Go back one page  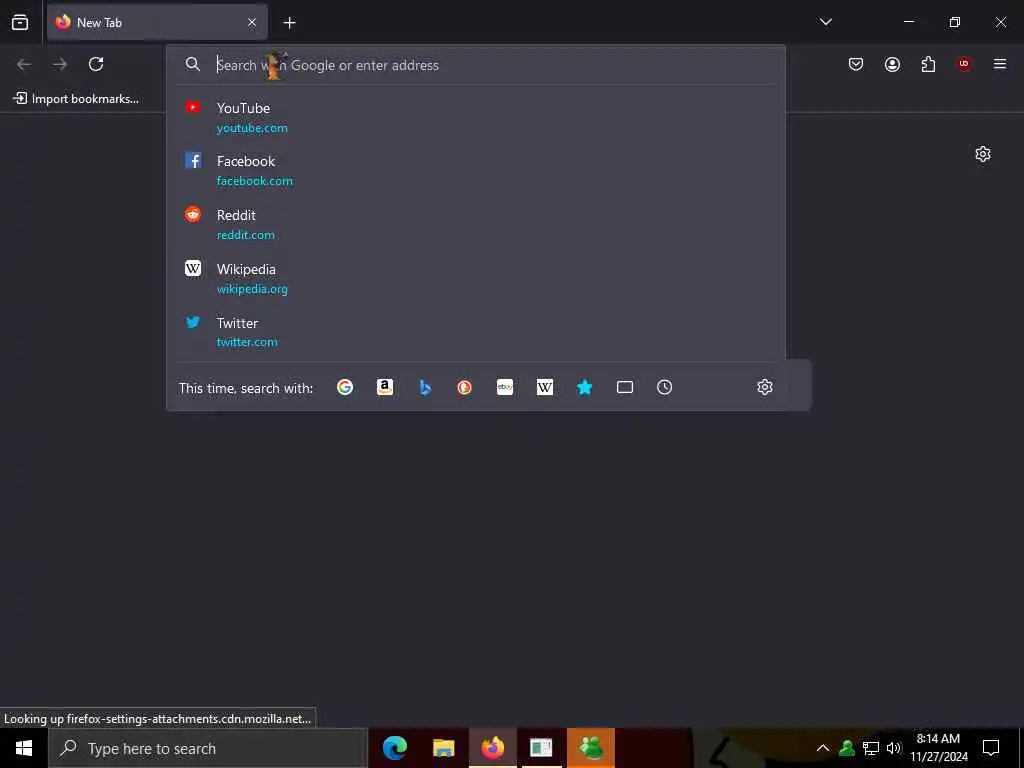pos(24,64)
